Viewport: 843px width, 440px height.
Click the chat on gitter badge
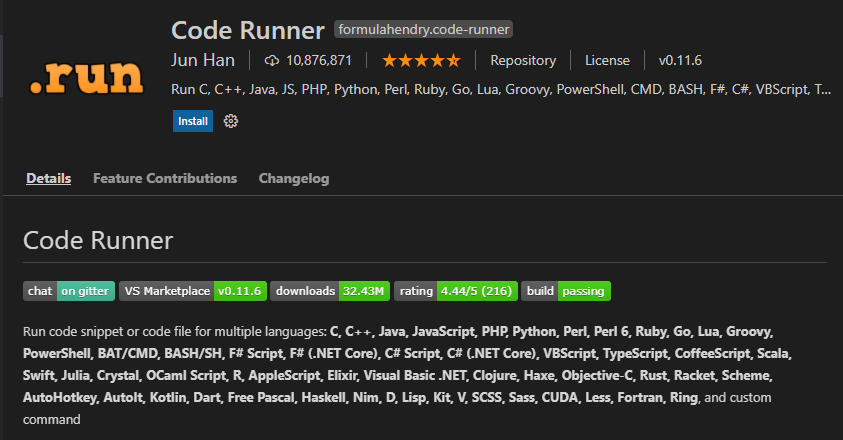click(x=69, y=291)
